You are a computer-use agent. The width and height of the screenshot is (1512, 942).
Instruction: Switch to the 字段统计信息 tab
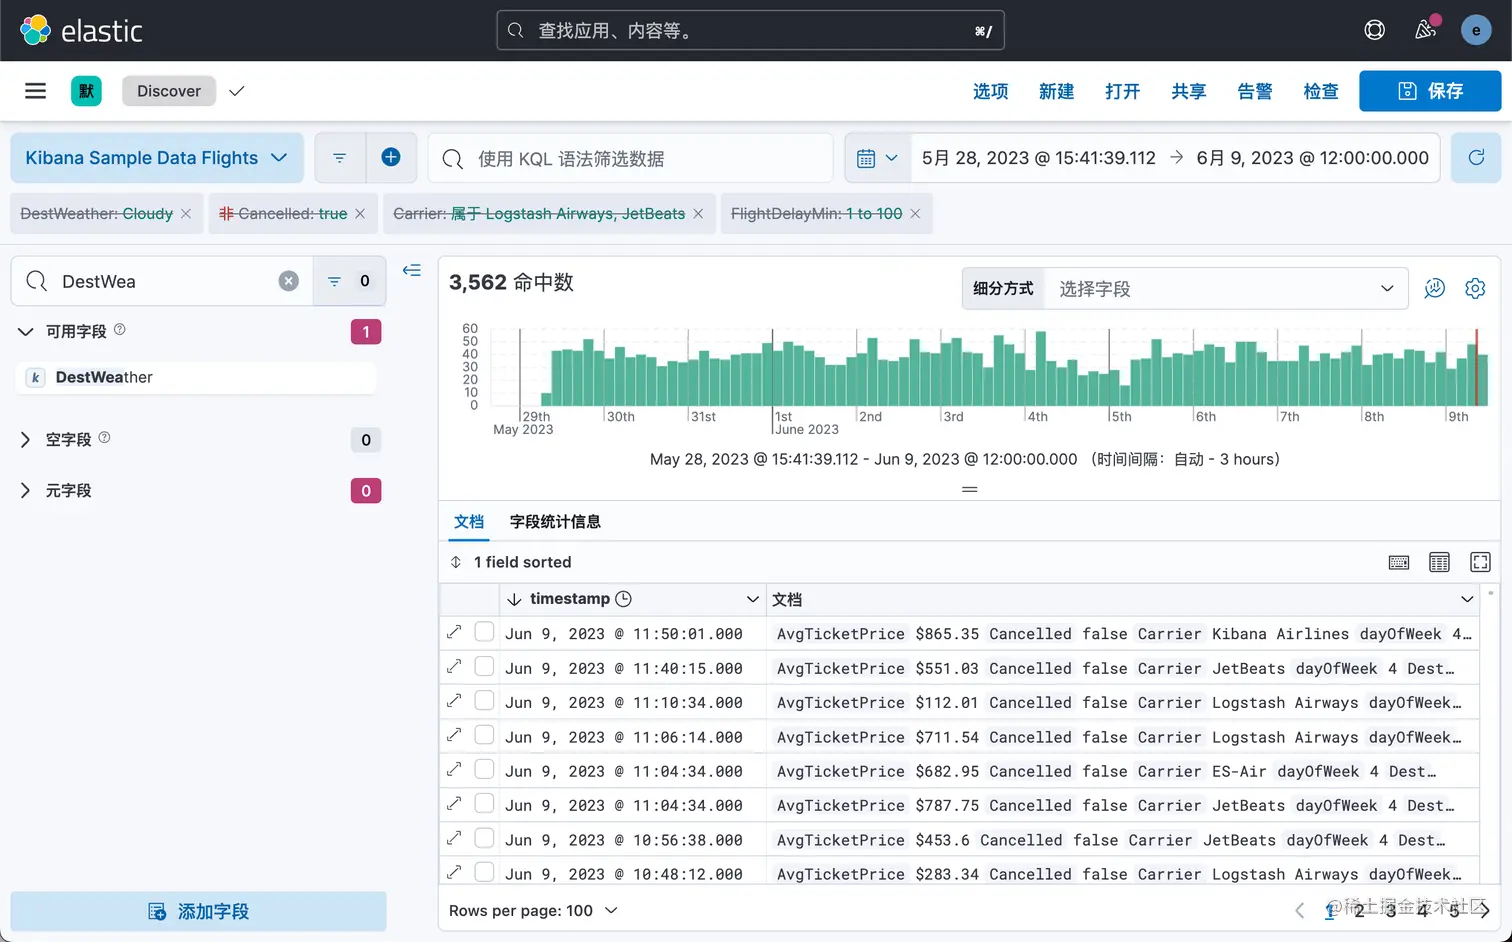pyautogui.click(x=555, y=522)
